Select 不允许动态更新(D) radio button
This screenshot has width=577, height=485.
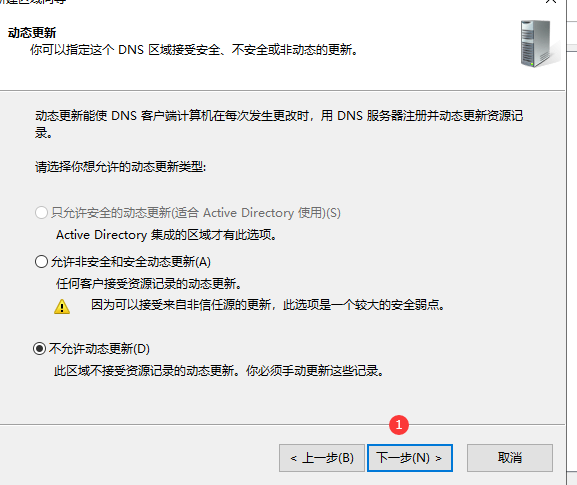click(40, 348)
